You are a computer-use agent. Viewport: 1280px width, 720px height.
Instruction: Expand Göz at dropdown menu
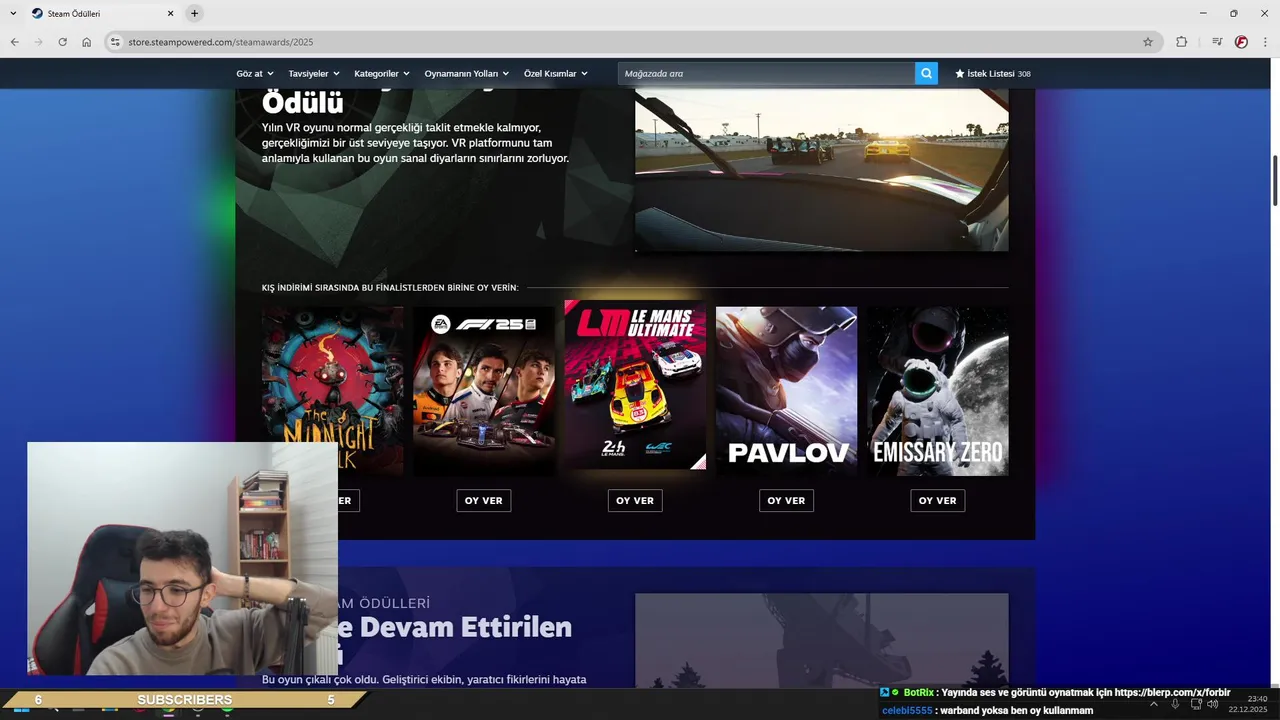(x=254, y=73)
